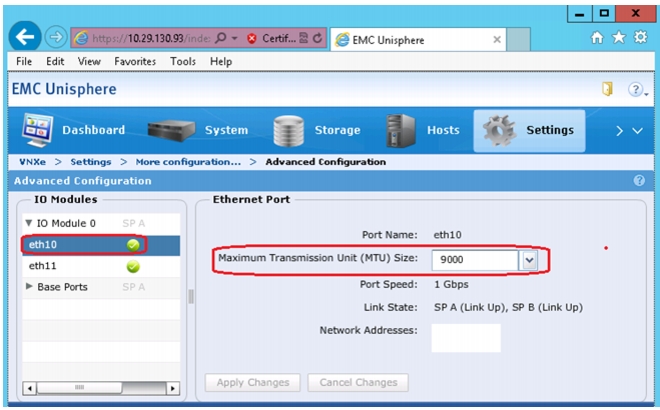Open the browser home page icon
The height and width of the screenshot is (410, 660).
tap(597, 37)
